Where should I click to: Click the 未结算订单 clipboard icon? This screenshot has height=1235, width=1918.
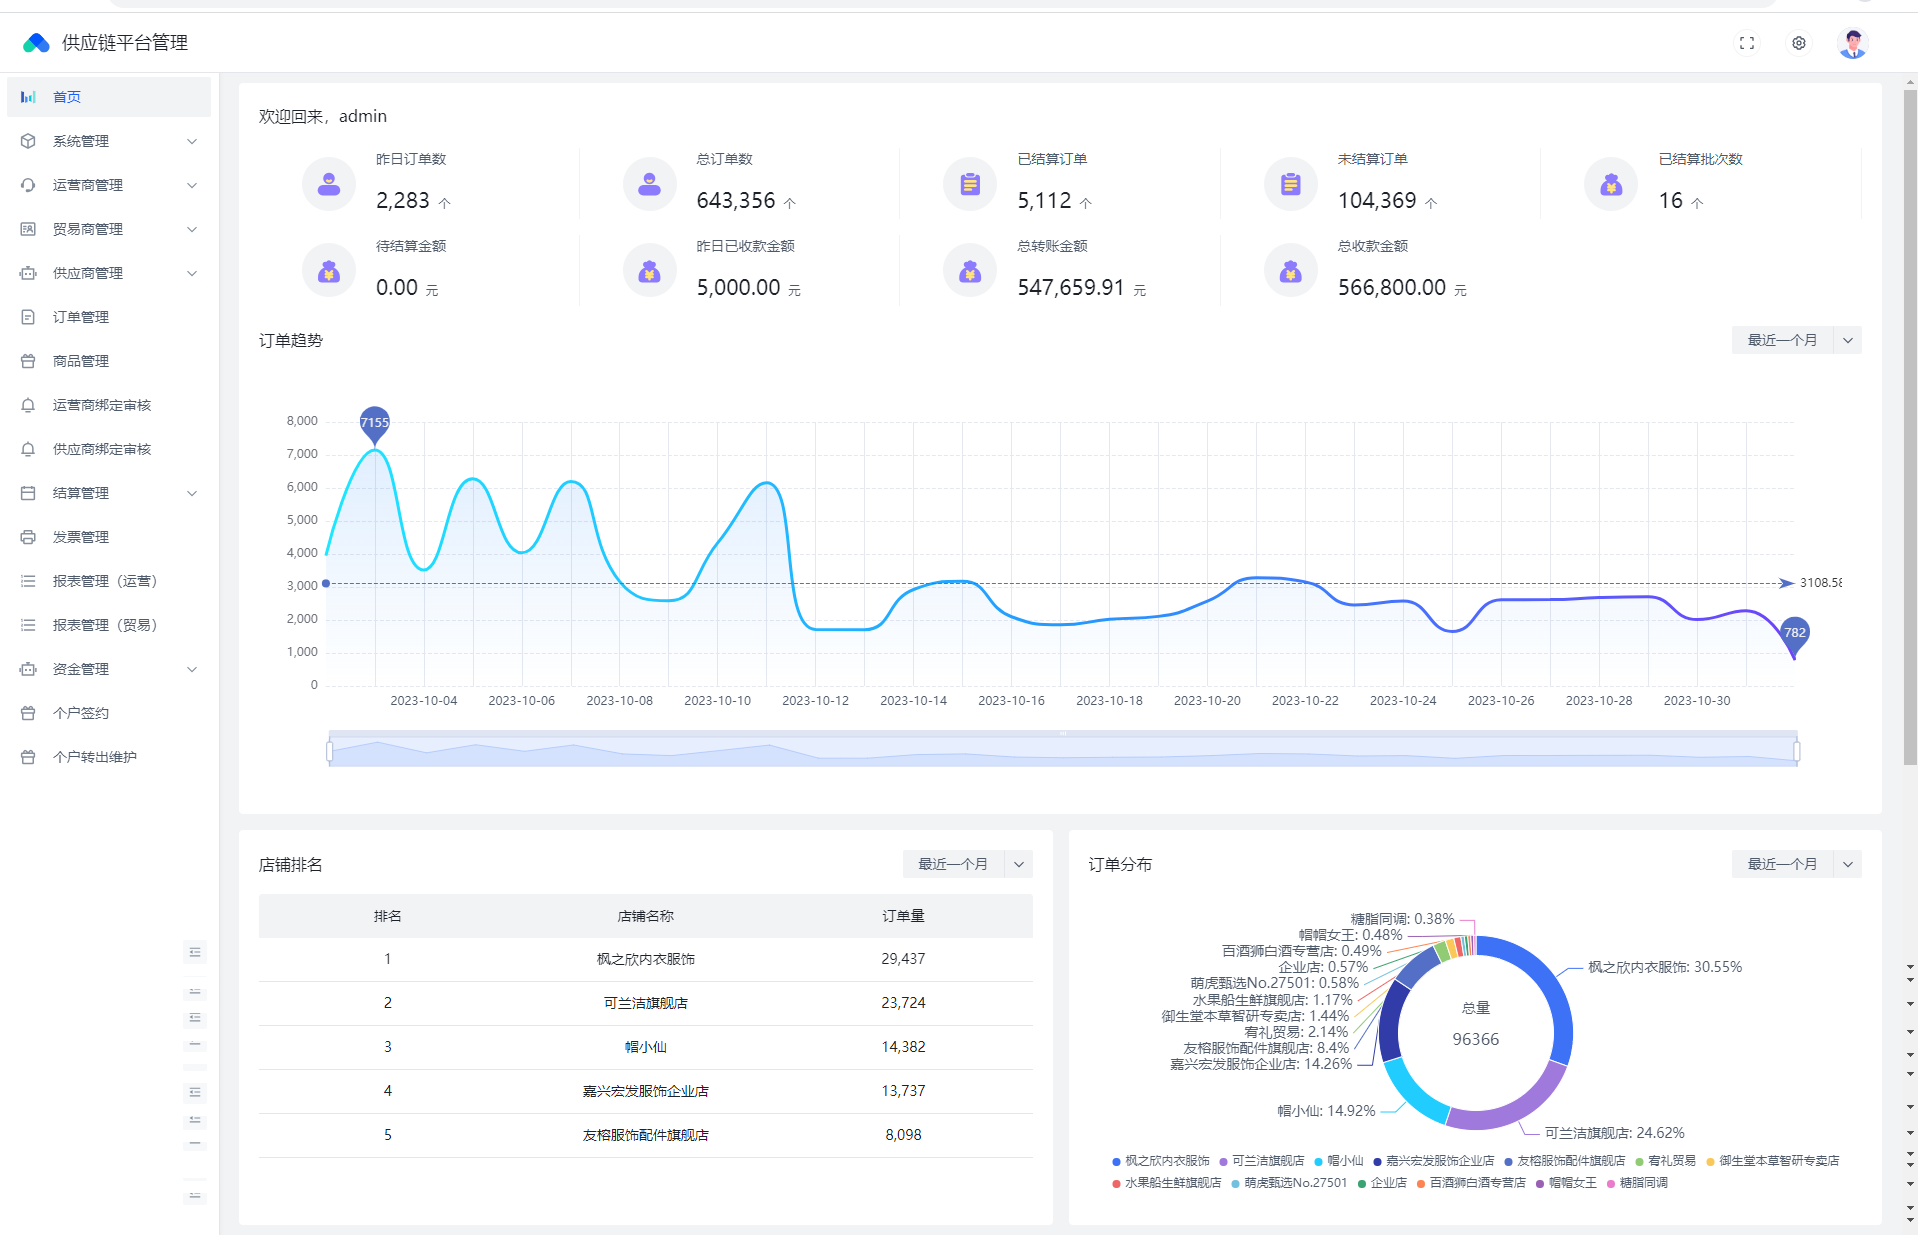coord(1291,184)
